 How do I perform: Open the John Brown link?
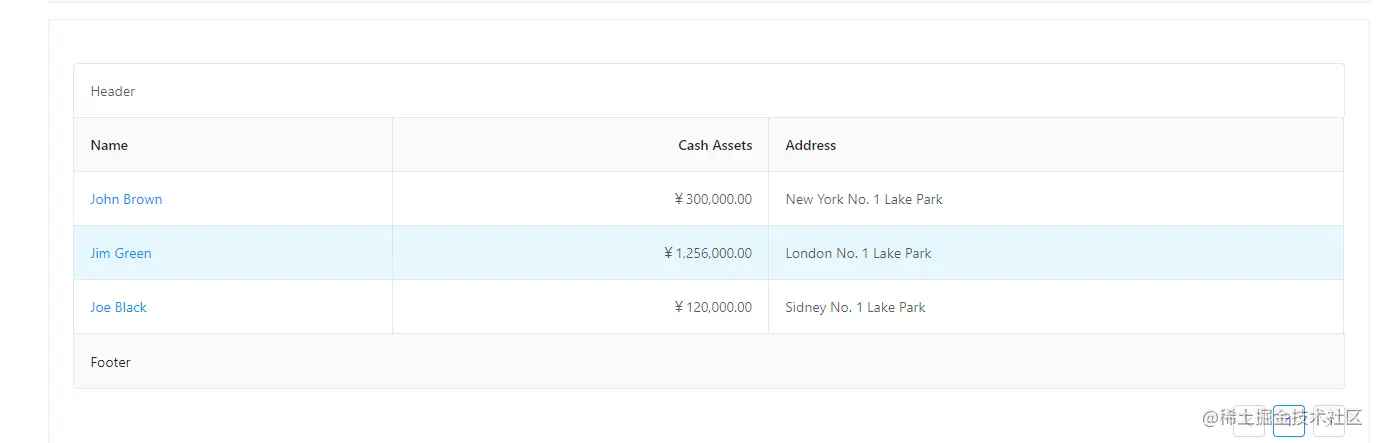[x=126, y=199]
